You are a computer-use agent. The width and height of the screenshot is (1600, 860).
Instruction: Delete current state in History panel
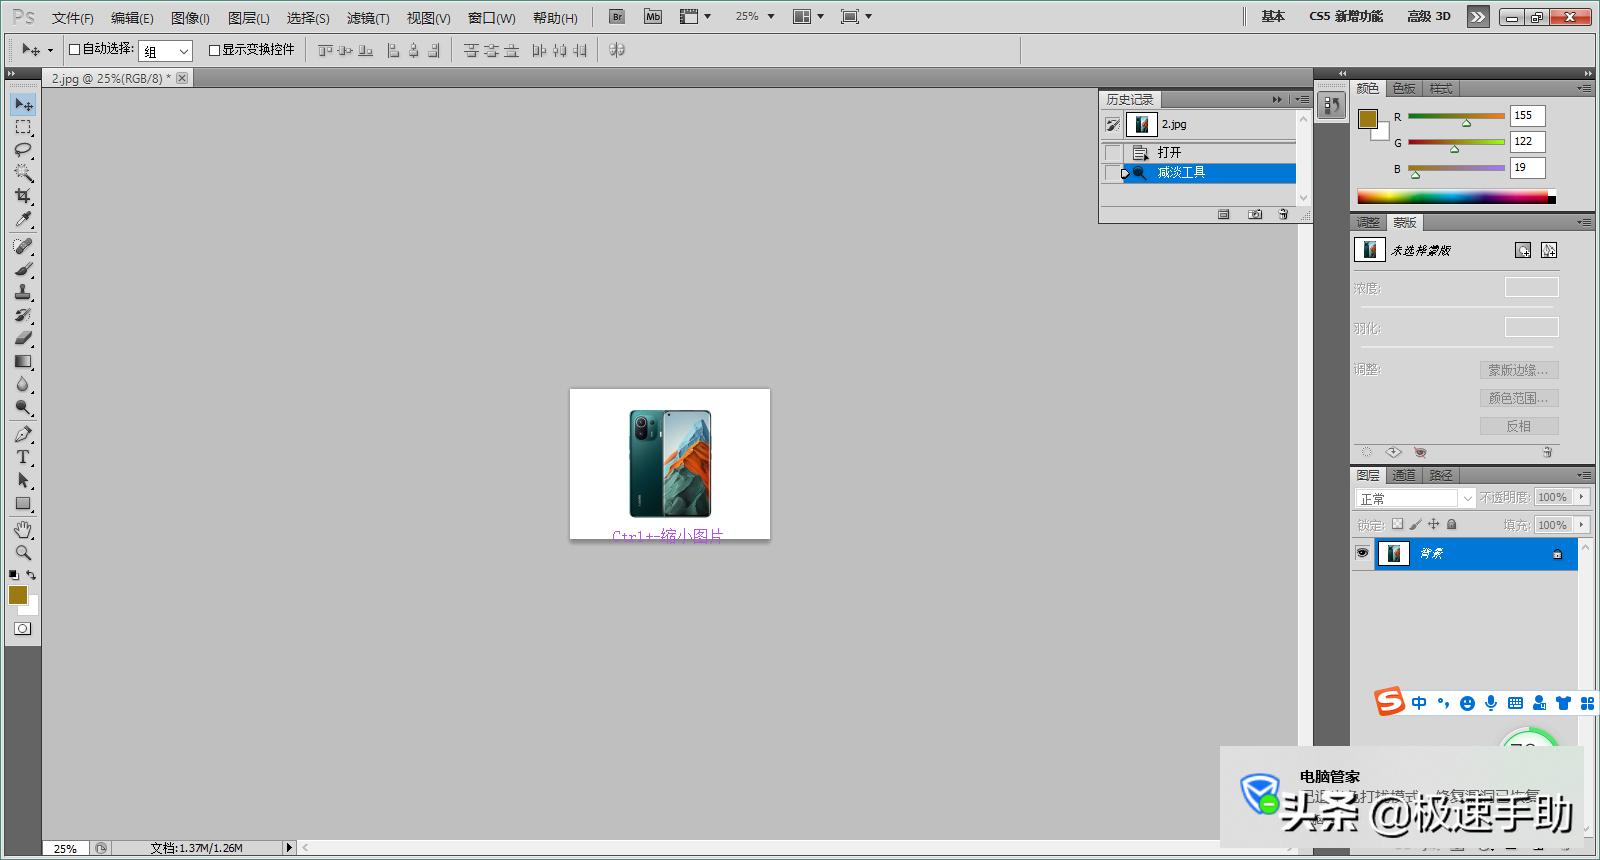click(1283, 214)
